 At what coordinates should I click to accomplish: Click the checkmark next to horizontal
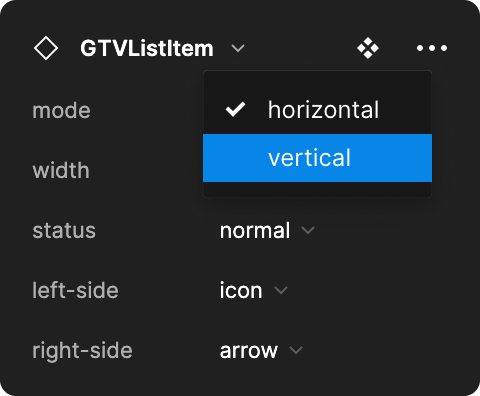click(235, 109)
